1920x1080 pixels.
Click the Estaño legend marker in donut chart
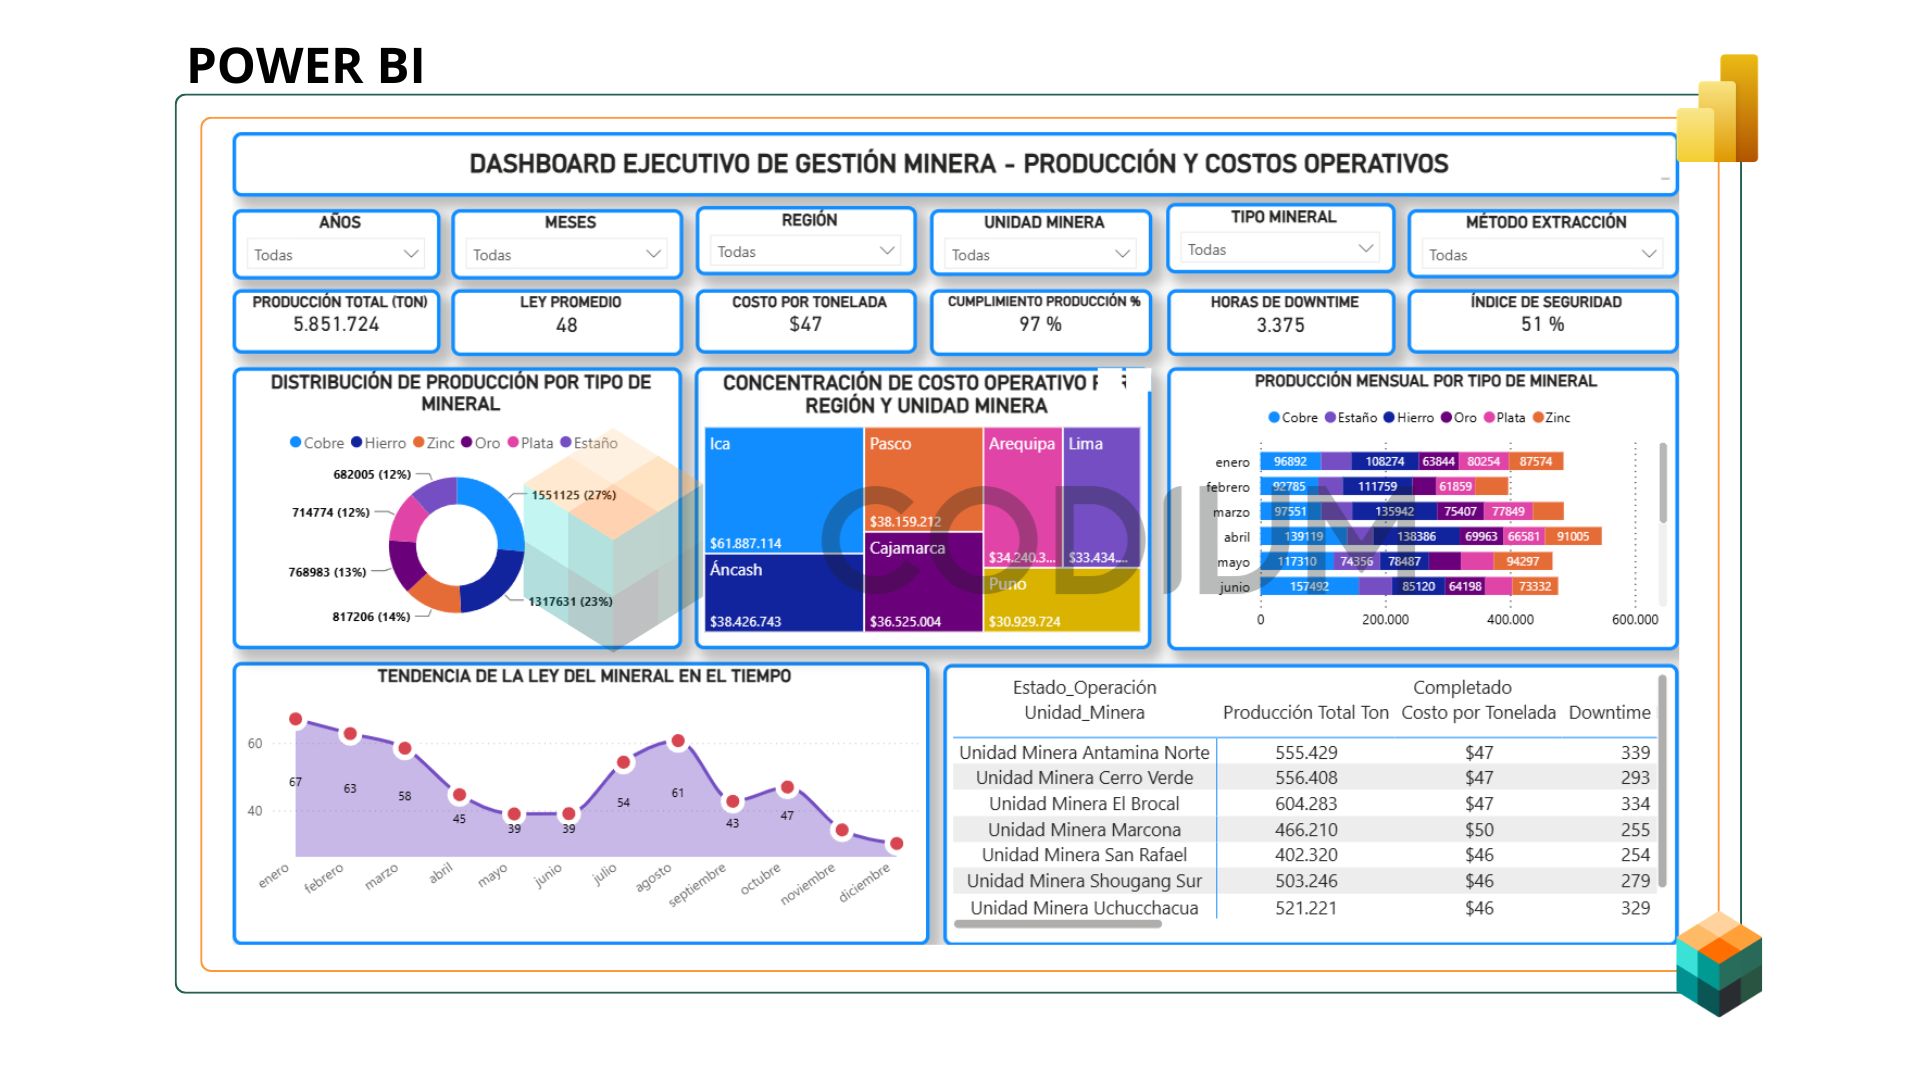(x=566, y=442)
